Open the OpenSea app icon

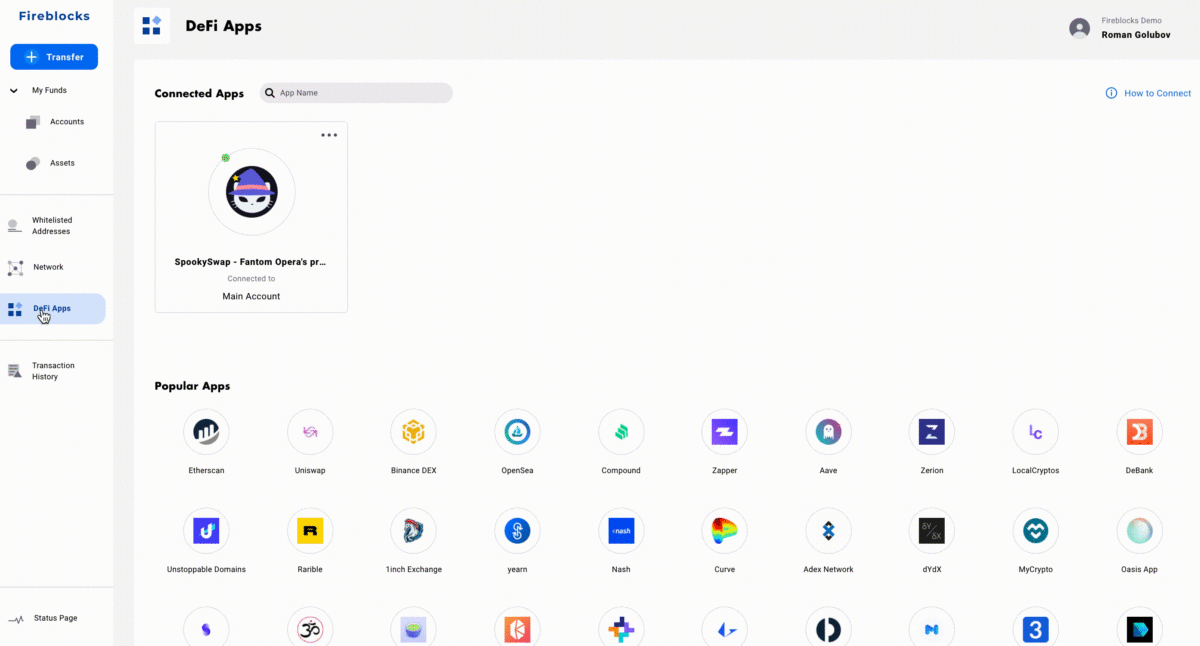click(x=517, y=432)
